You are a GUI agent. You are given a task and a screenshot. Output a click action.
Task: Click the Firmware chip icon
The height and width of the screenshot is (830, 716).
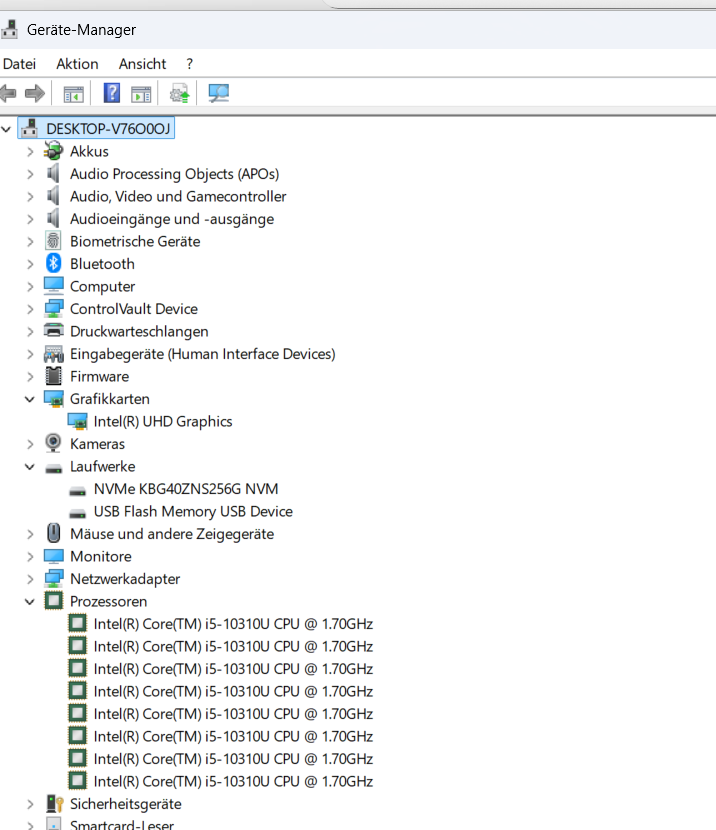[x=53, y=376]
